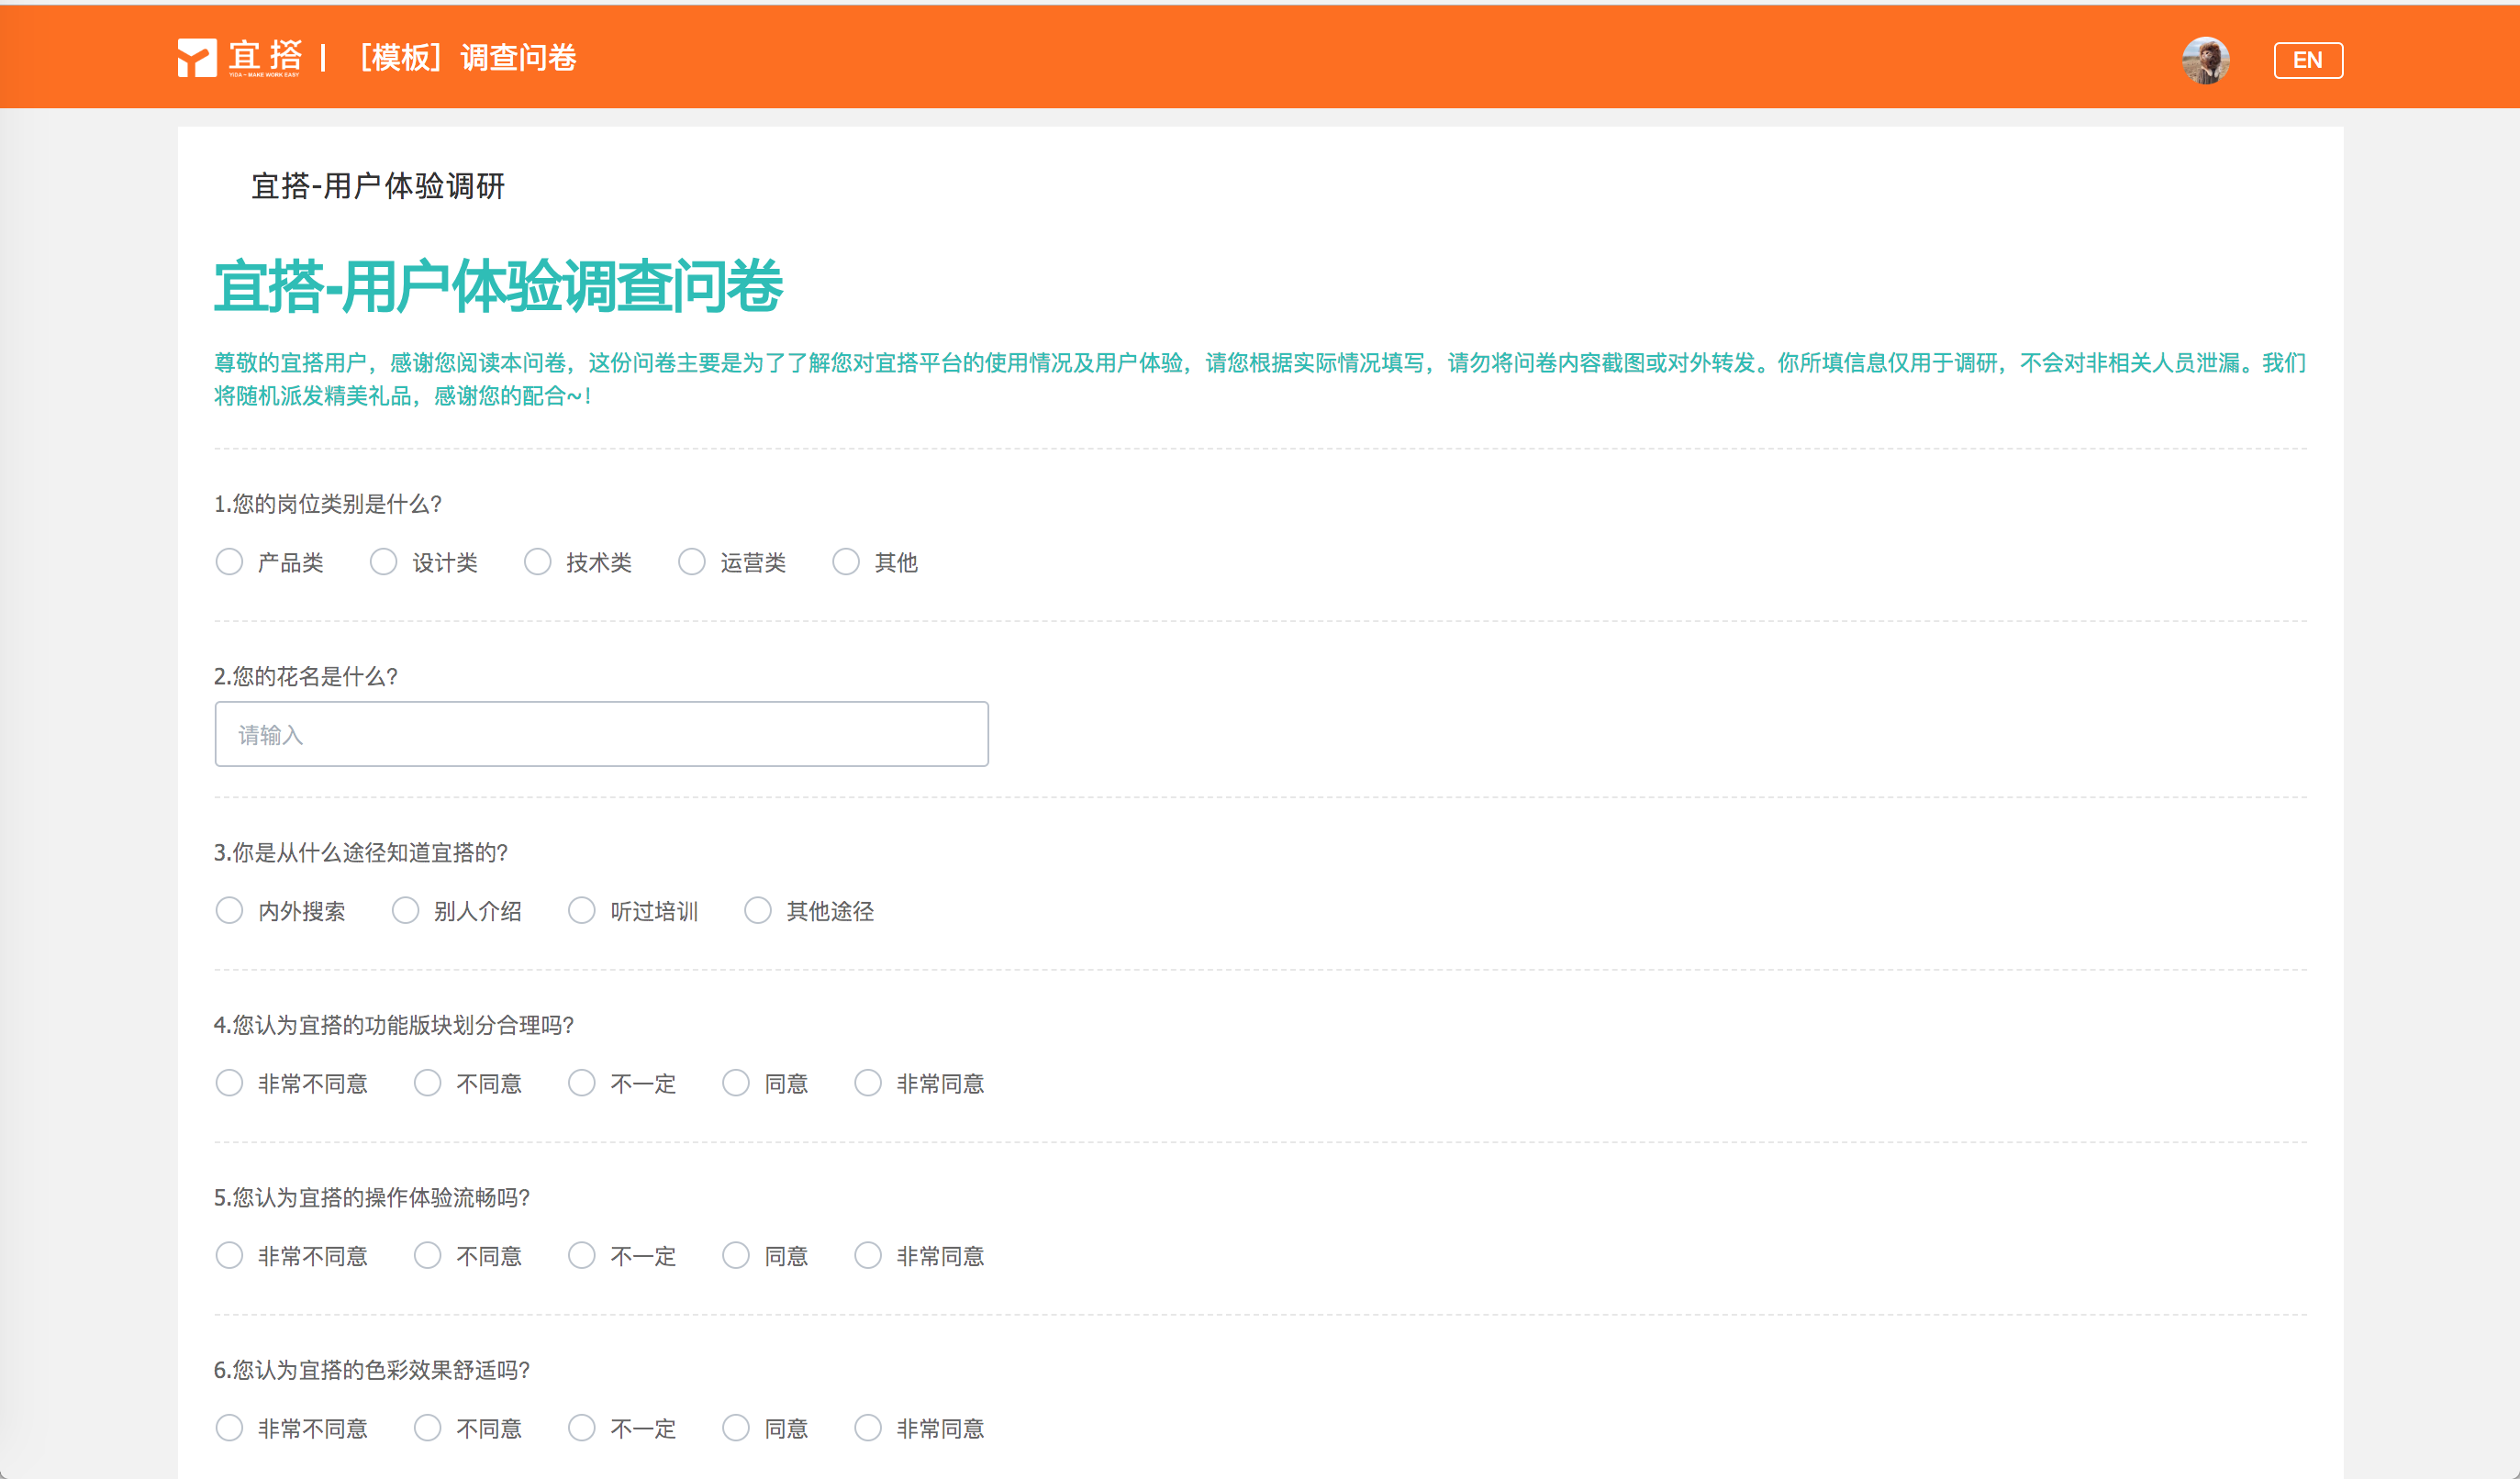Image resolution: width=2520 pixels, height=1479 pixels.
Task: Select 其他途径 radio option
Action: tap(758, 910)
